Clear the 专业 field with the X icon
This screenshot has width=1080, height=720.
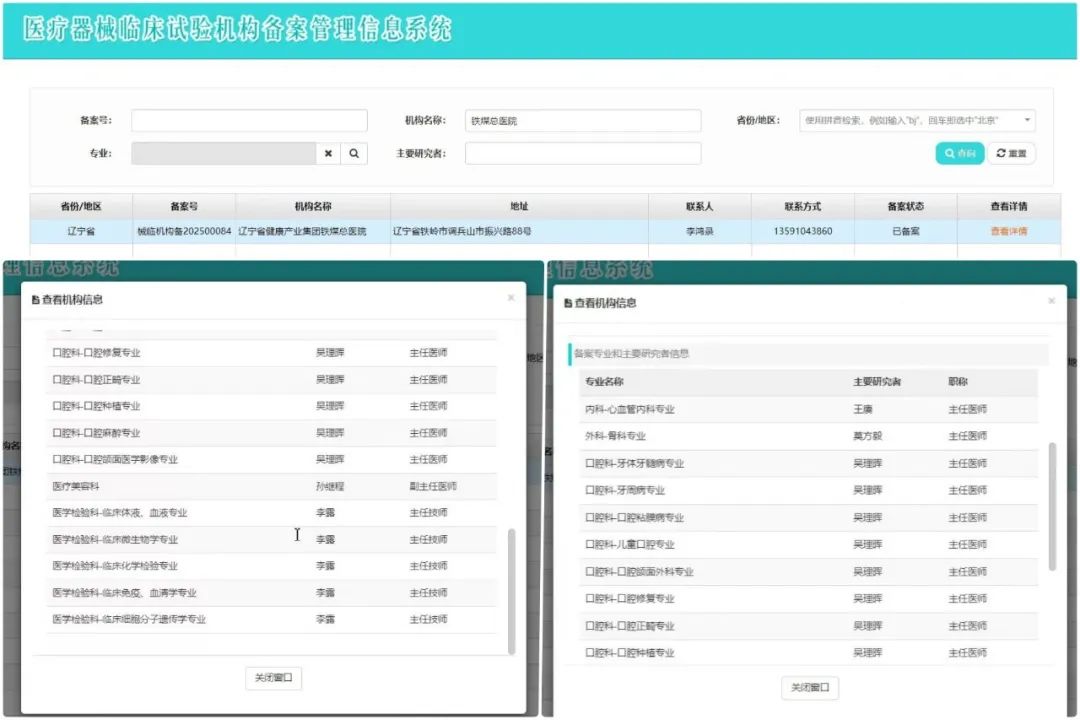pos(329,154)
